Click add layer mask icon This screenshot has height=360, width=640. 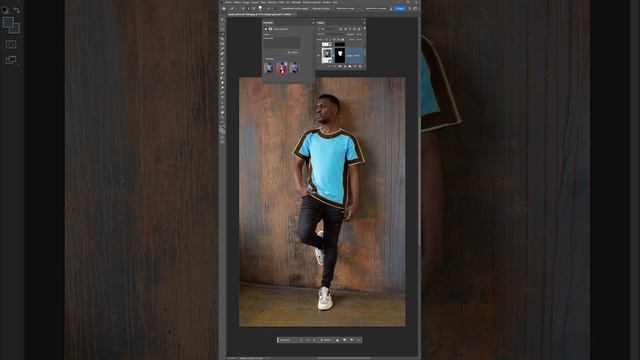coord(340,66)
